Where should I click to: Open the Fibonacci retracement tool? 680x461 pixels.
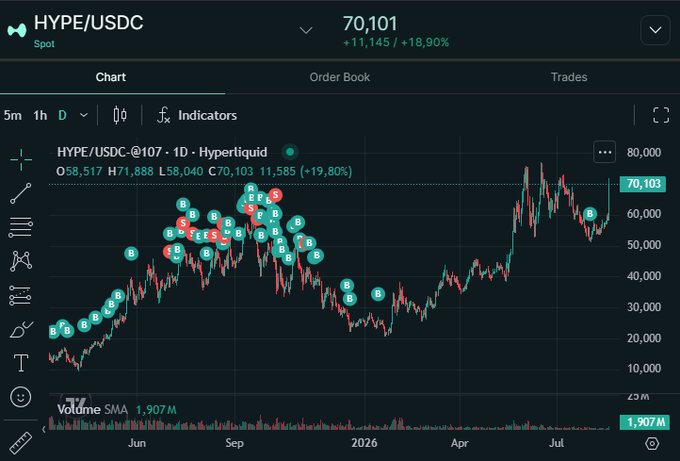(x=20, y=227)
